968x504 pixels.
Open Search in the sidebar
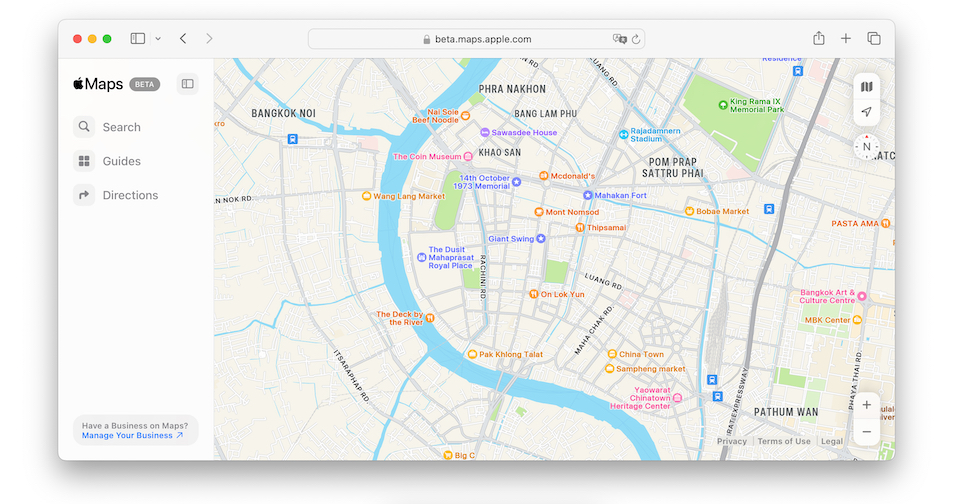click(121, 127)
